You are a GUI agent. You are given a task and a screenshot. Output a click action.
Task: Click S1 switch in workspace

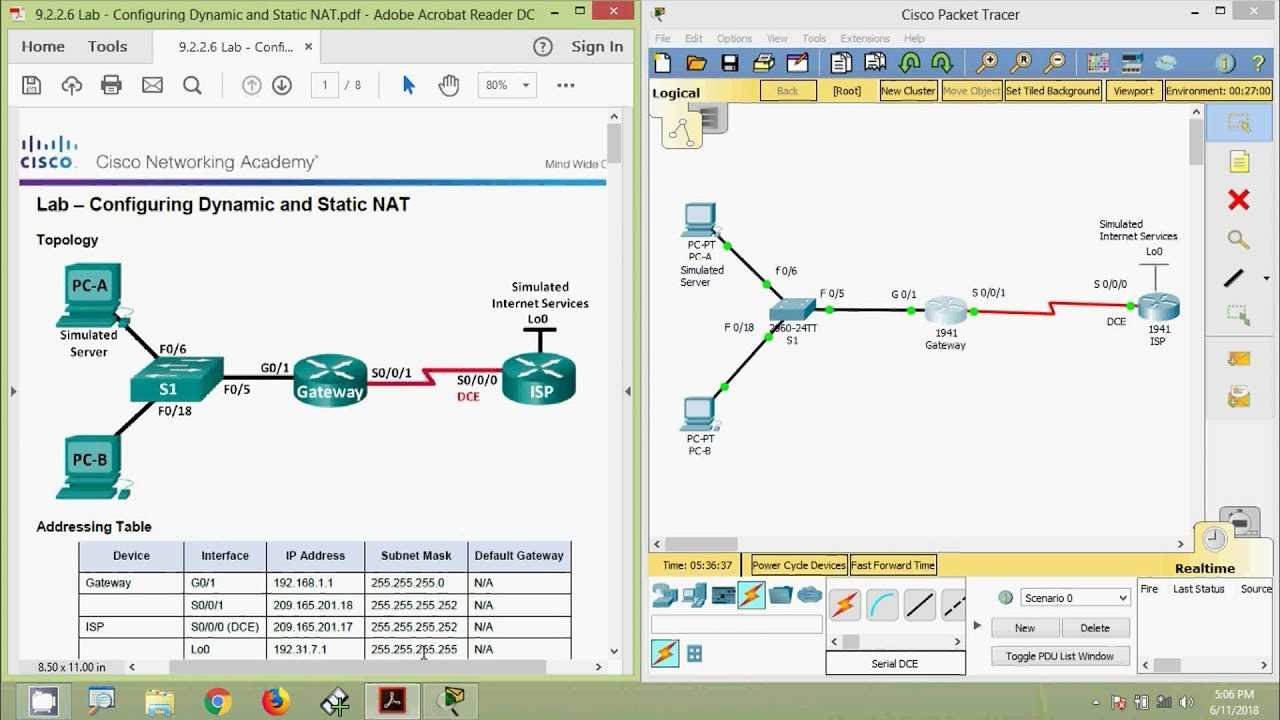793,311
